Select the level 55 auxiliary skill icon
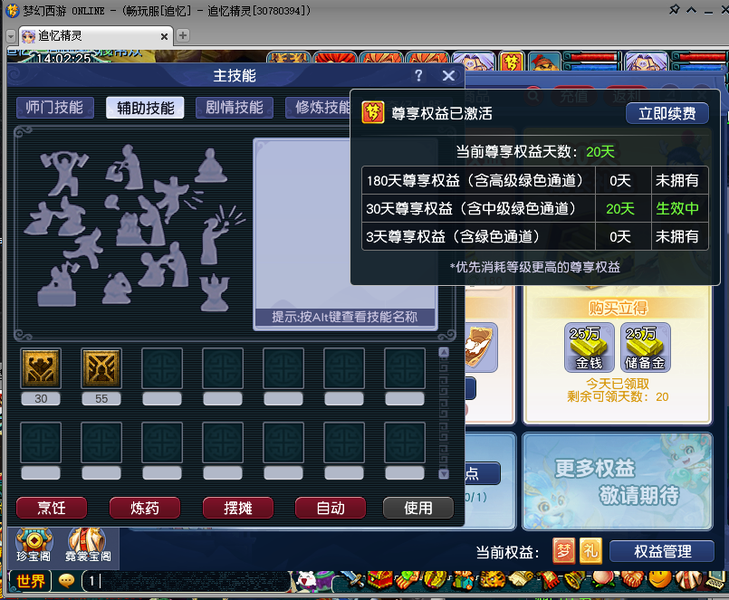729x600 pixels. 101,368
